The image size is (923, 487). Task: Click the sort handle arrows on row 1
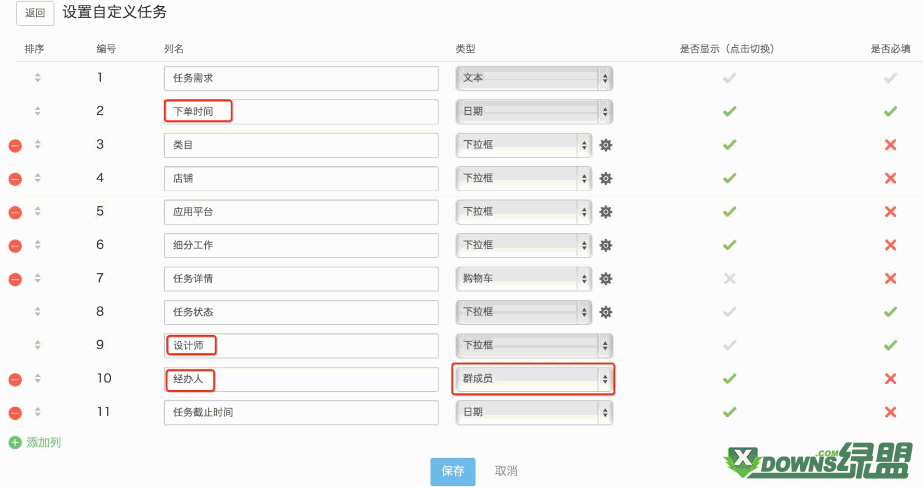38,77
